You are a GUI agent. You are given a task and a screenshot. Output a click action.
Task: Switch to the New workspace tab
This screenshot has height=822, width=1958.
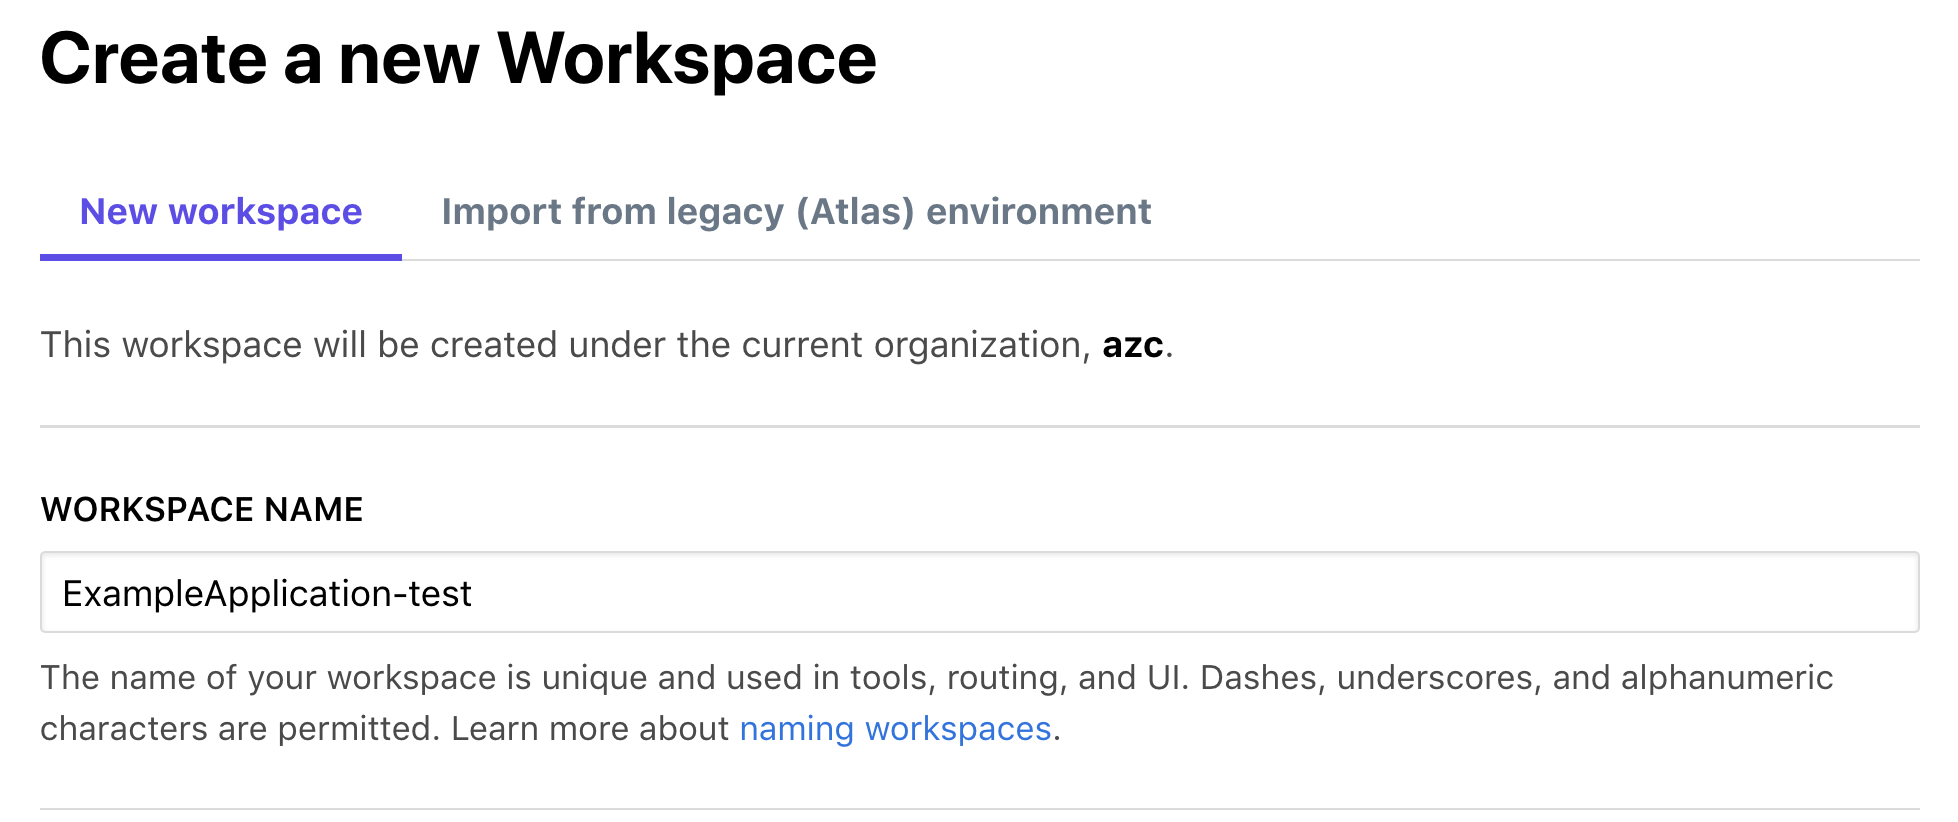pos(221,212)
